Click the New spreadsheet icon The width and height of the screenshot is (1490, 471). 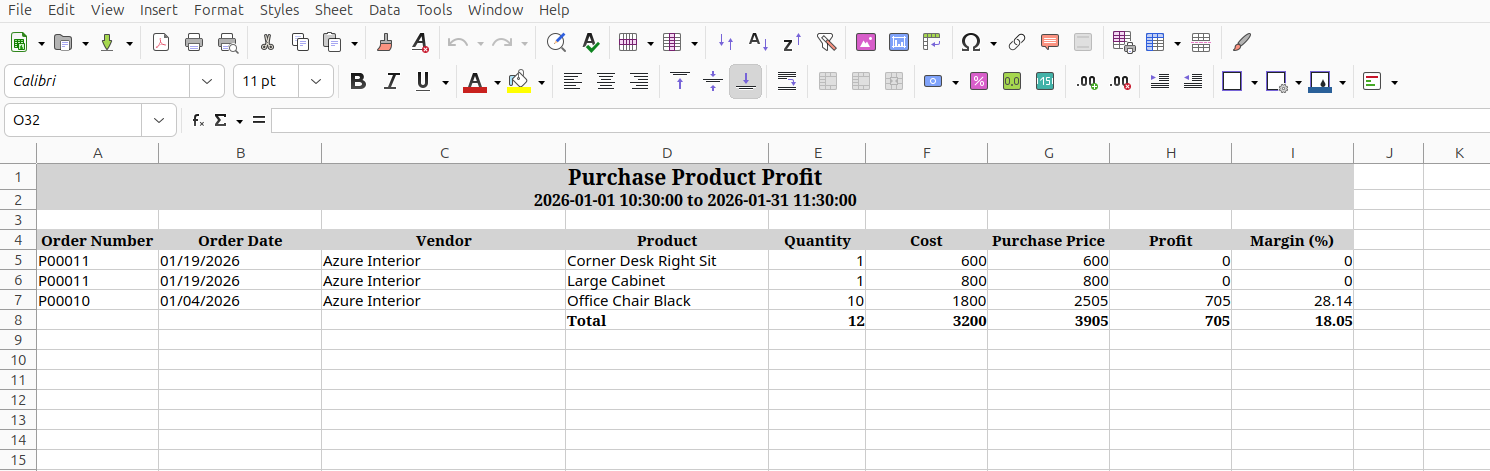coord(19,43)
